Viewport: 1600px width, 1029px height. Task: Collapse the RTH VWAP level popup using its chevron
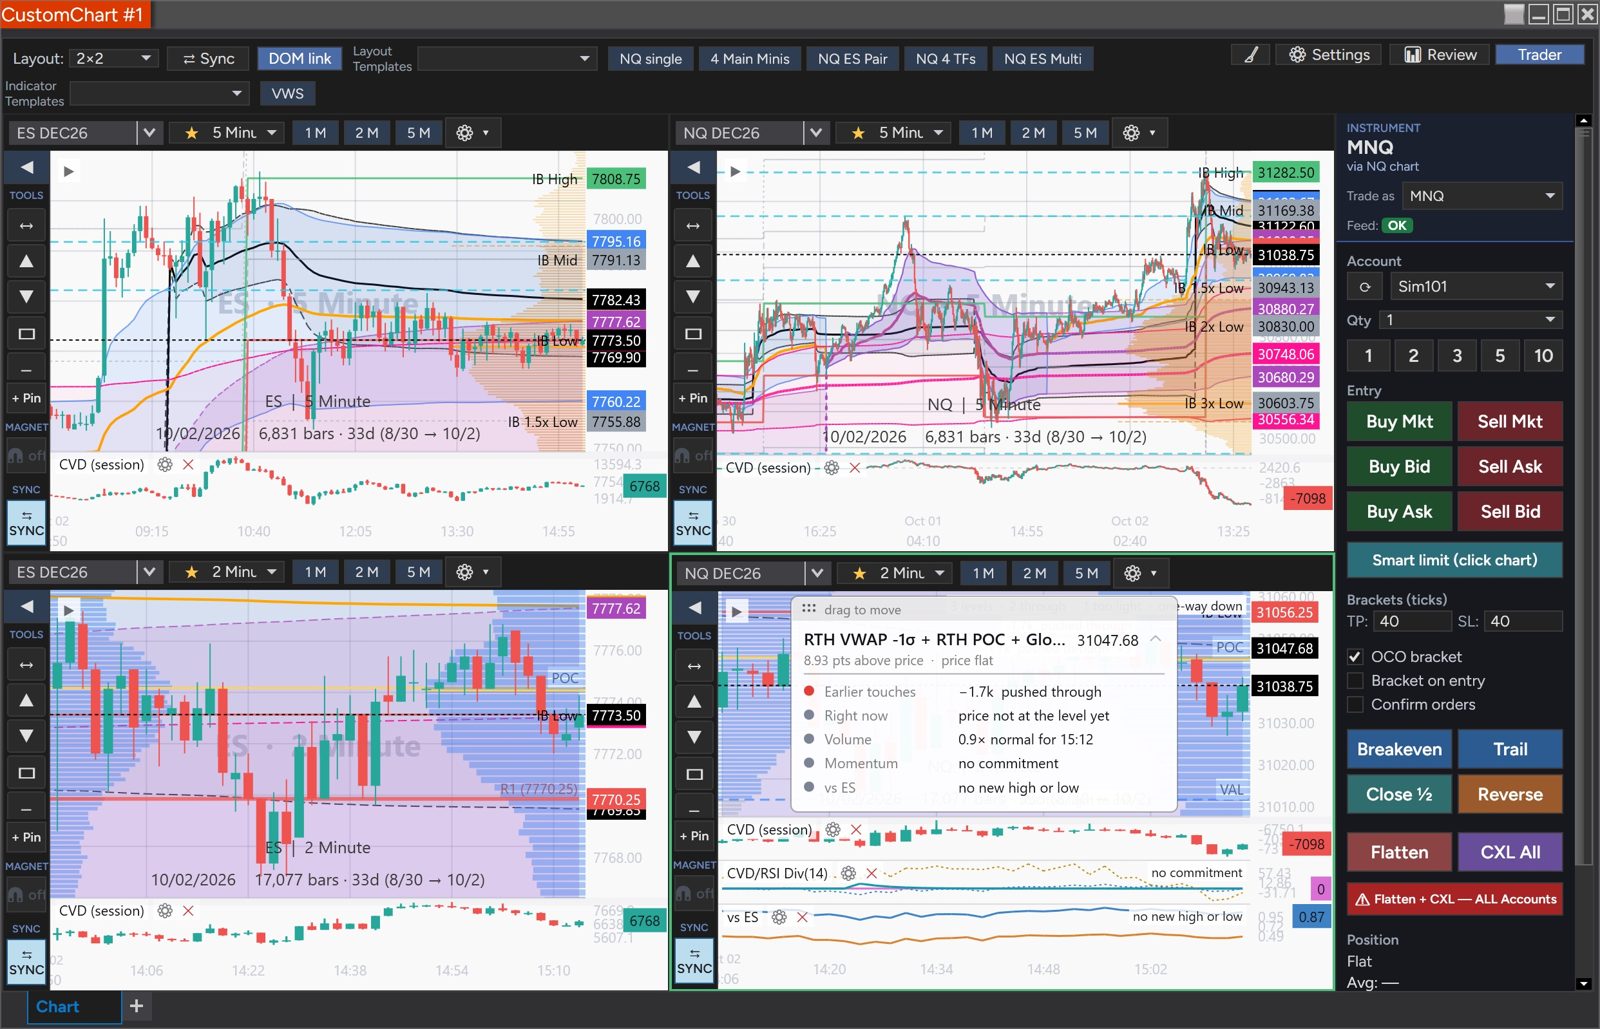click(1156, 639)
